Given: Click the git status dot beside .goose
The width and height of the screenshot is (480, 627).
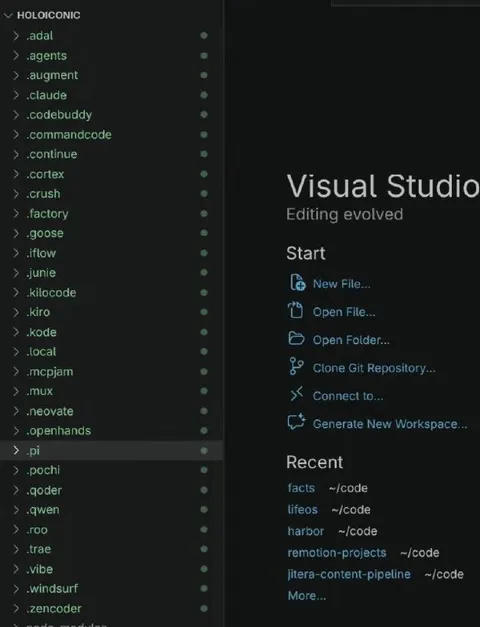Looking at the screenshot, I should pos(204,233).
